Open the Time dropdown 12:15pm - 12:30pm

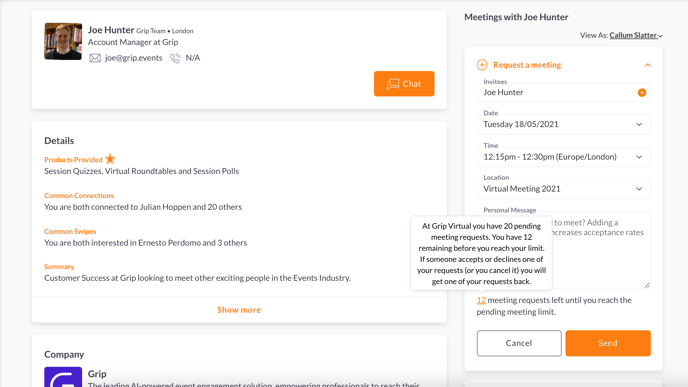563,157
